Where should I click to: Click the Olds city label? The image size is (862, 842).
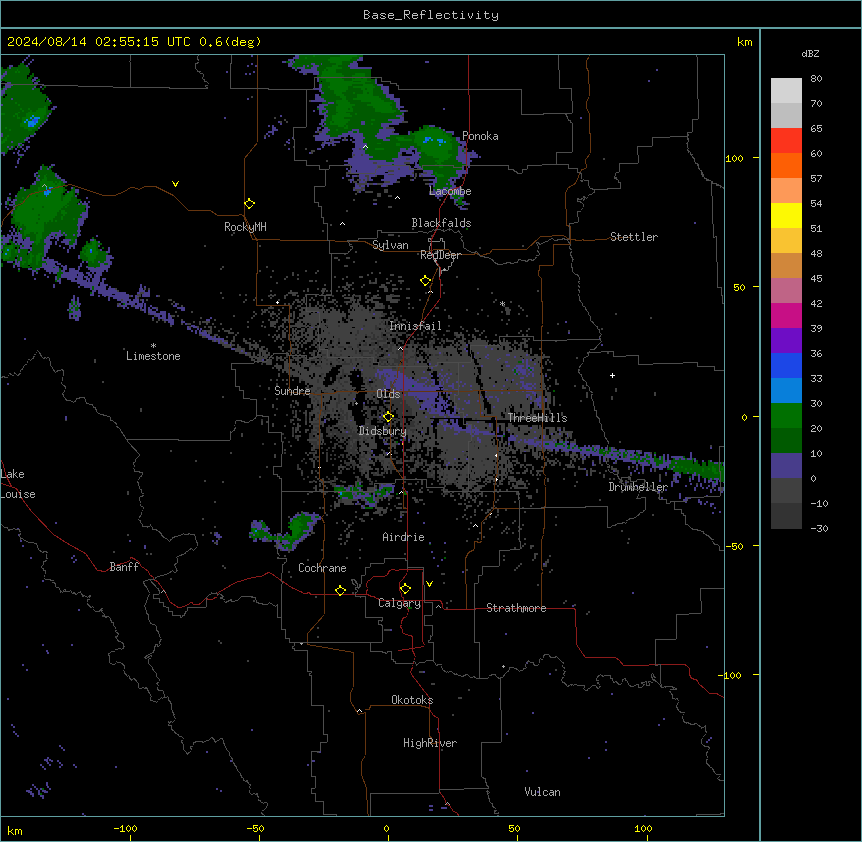[x=388, y=394]
